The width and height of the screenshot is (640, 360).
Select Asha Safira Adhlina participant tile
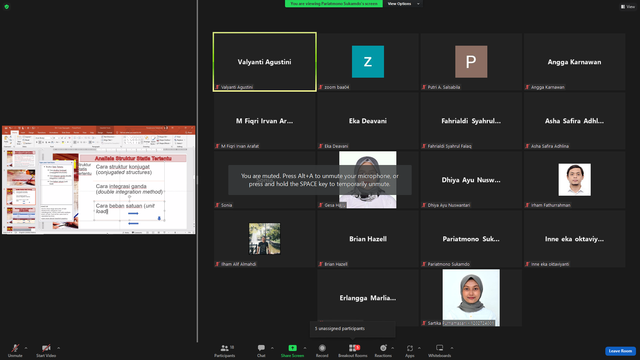point(574,121)
